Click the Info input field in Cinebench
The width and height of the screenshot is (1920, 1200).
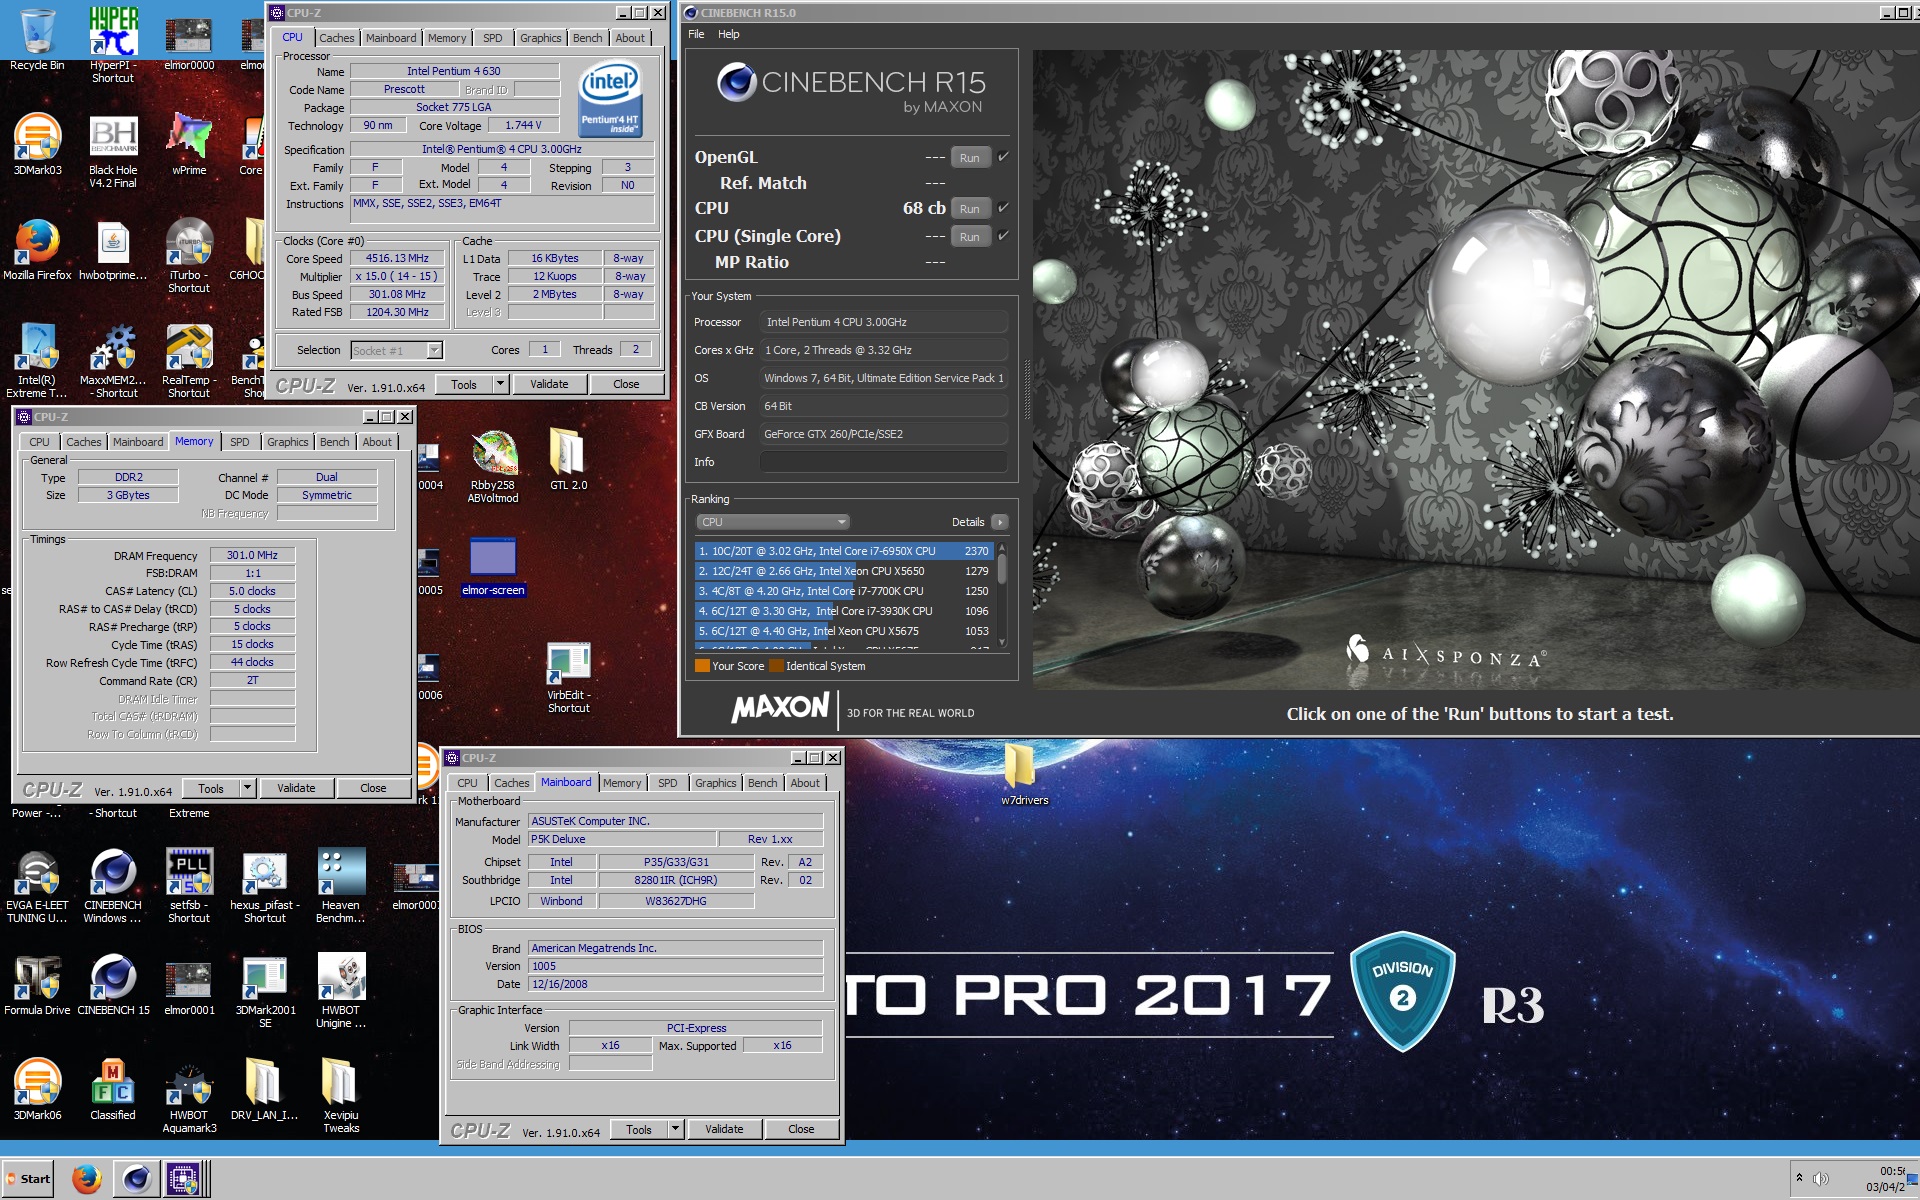[883, 462]
